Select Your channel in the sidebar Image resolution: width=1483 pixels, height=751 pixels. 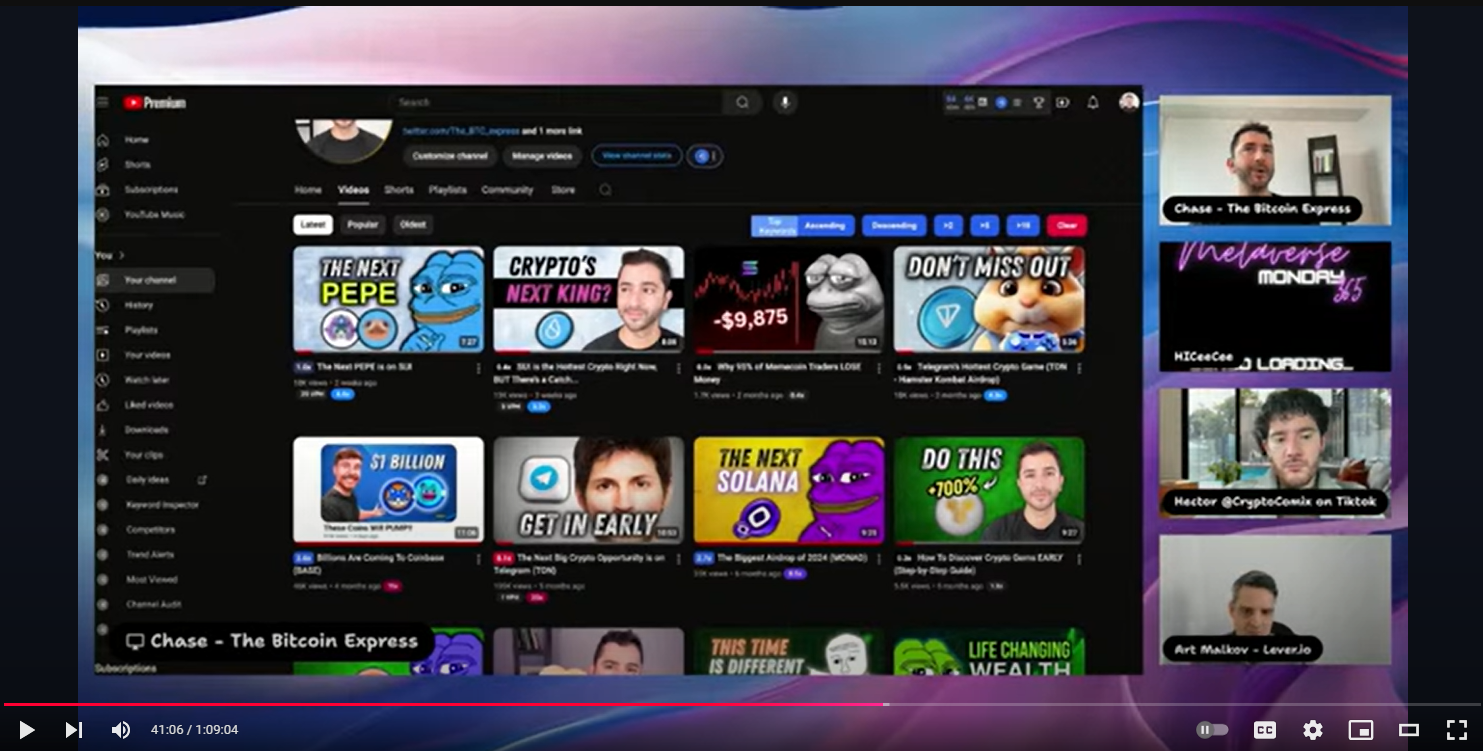155,280
